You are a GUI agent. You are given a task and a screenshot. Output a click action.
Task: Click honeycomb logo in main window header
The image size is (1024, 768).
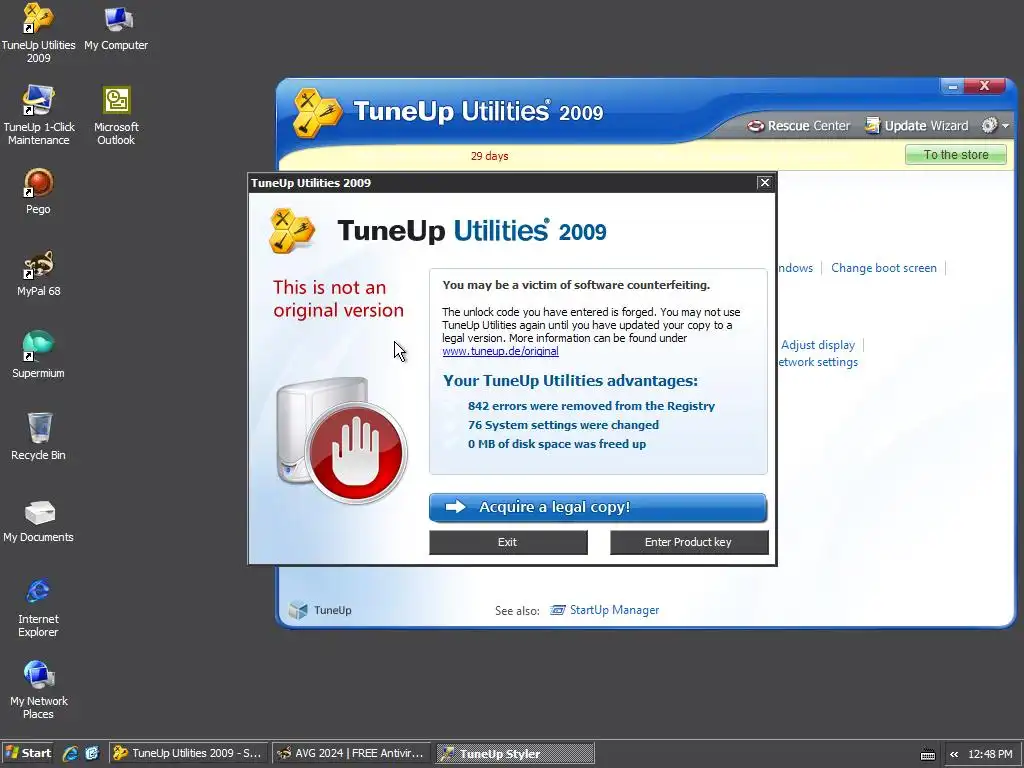click(x=317, y=112)
